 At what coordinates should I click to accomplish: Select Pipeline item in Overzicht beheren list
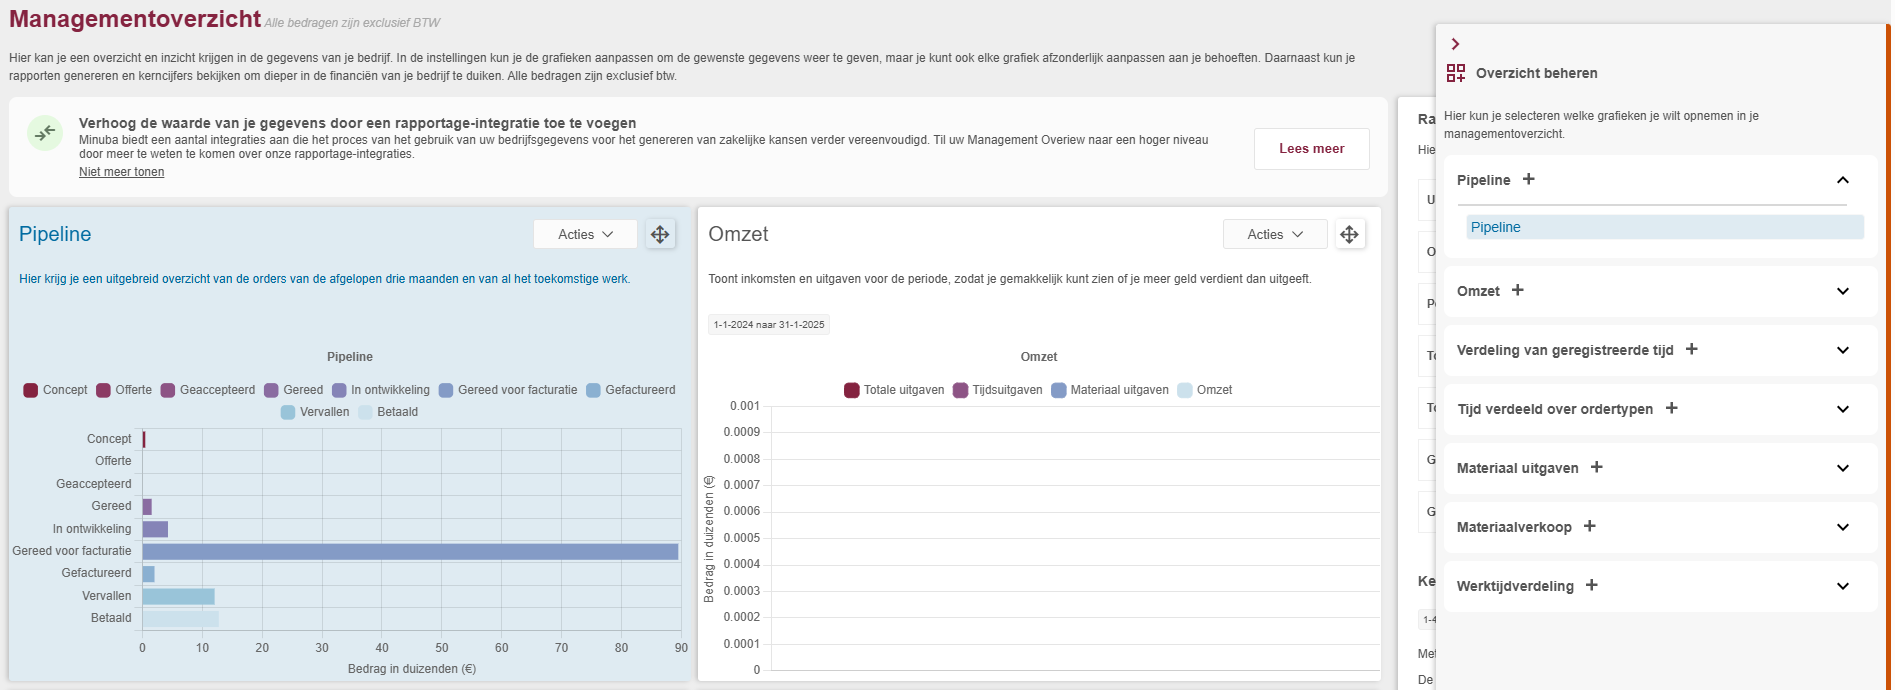tap(1495, 227)
